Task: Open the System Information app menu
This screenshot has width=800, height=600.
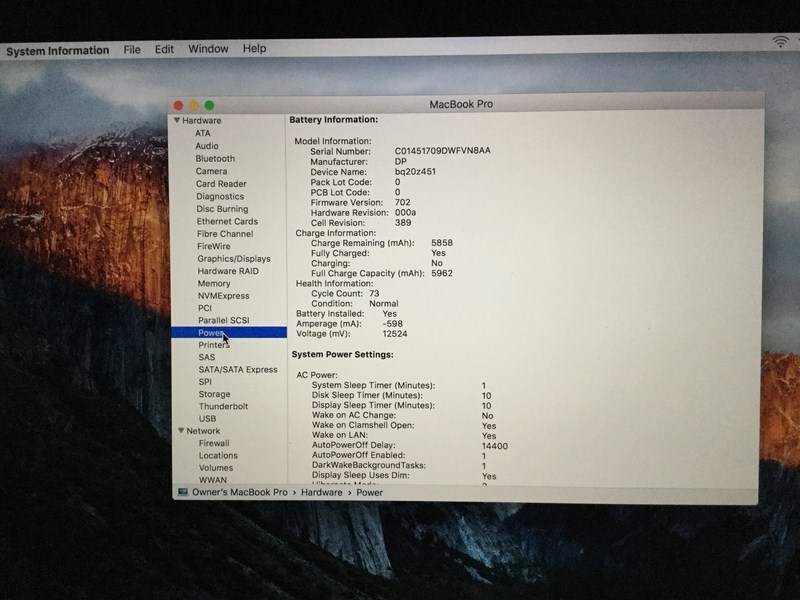Action: point(57,50)
